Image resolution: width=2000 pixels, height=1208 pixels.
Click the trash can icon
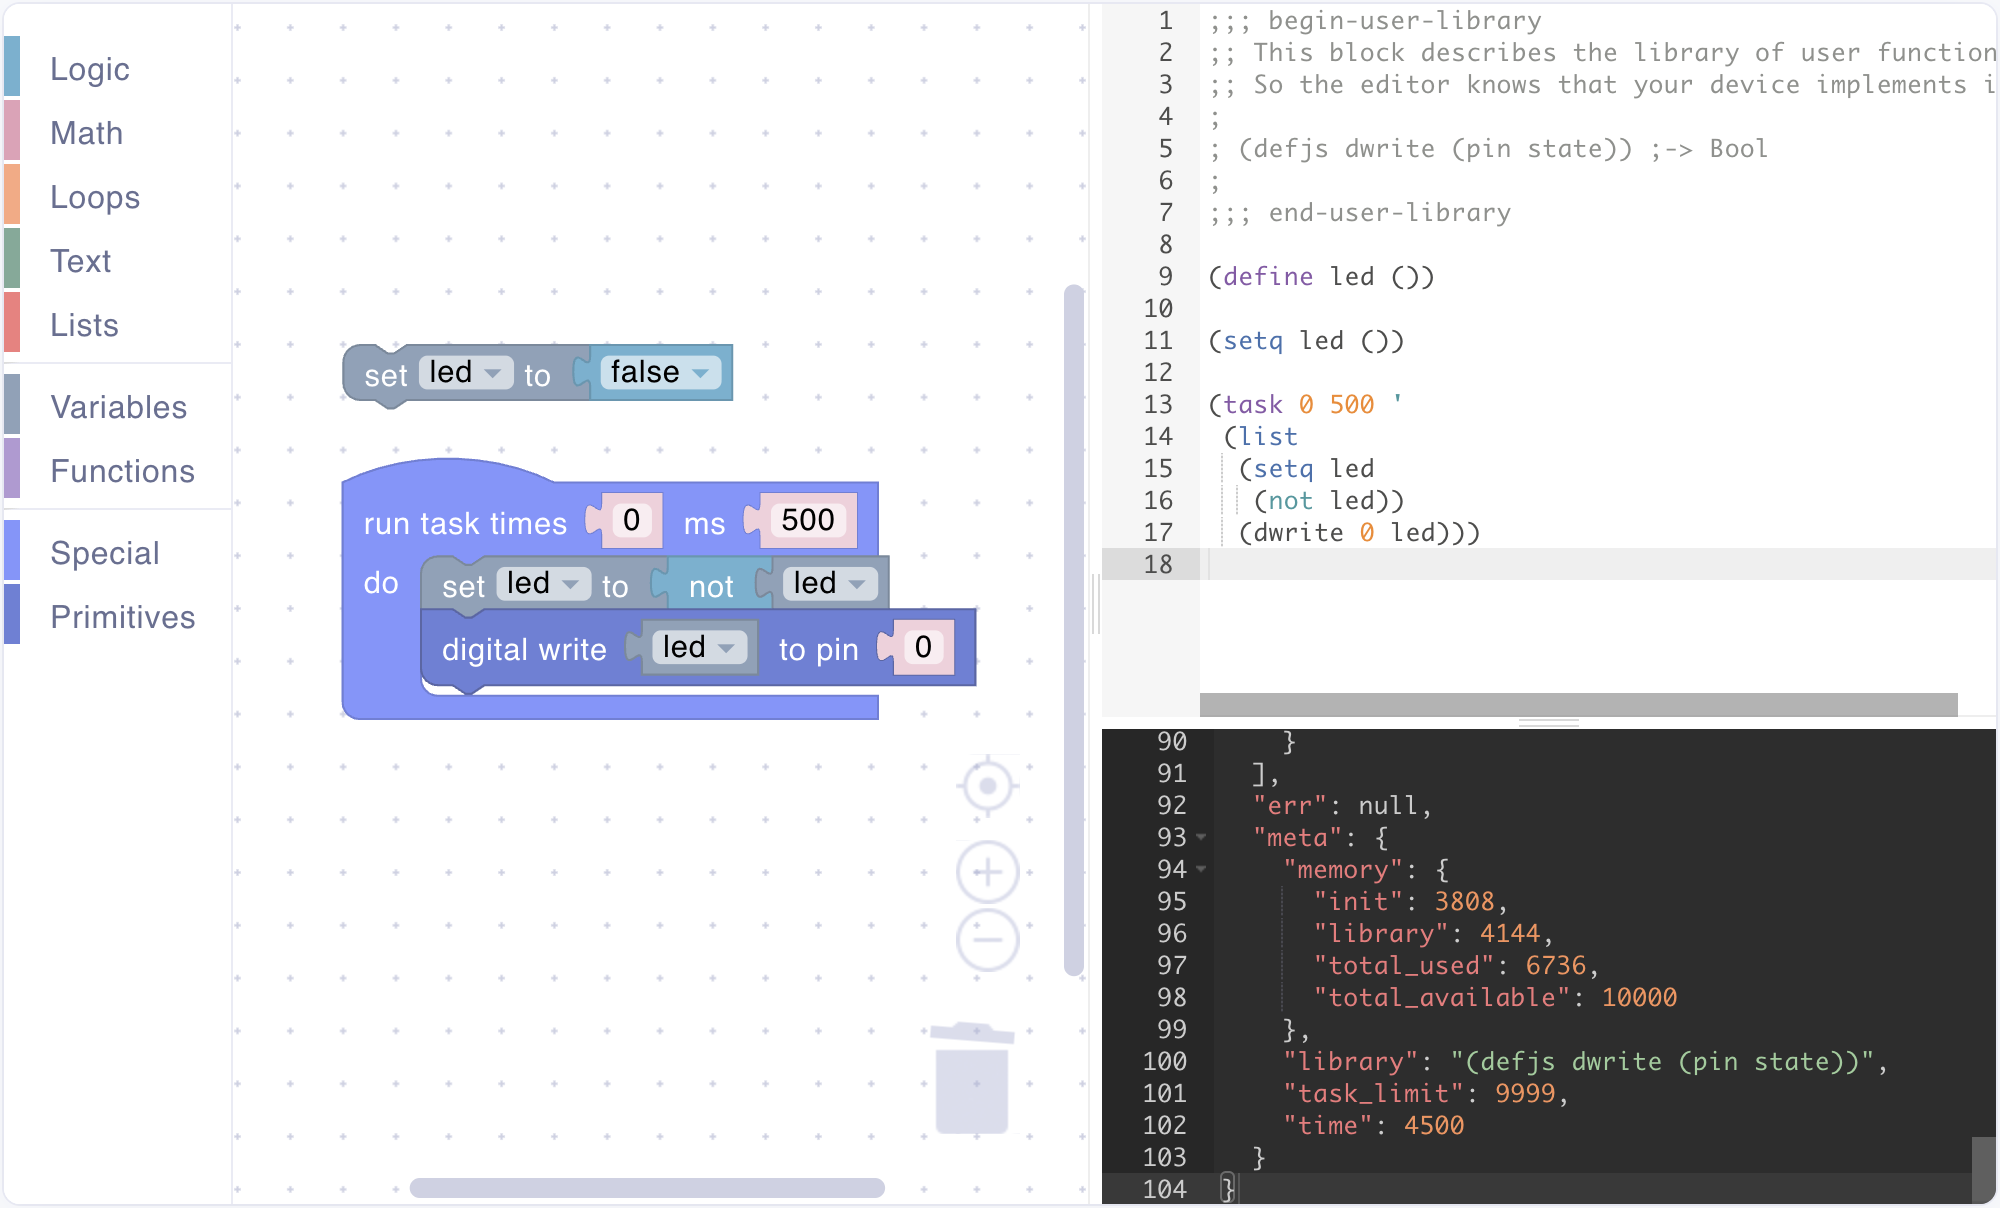click(971, 1080)
